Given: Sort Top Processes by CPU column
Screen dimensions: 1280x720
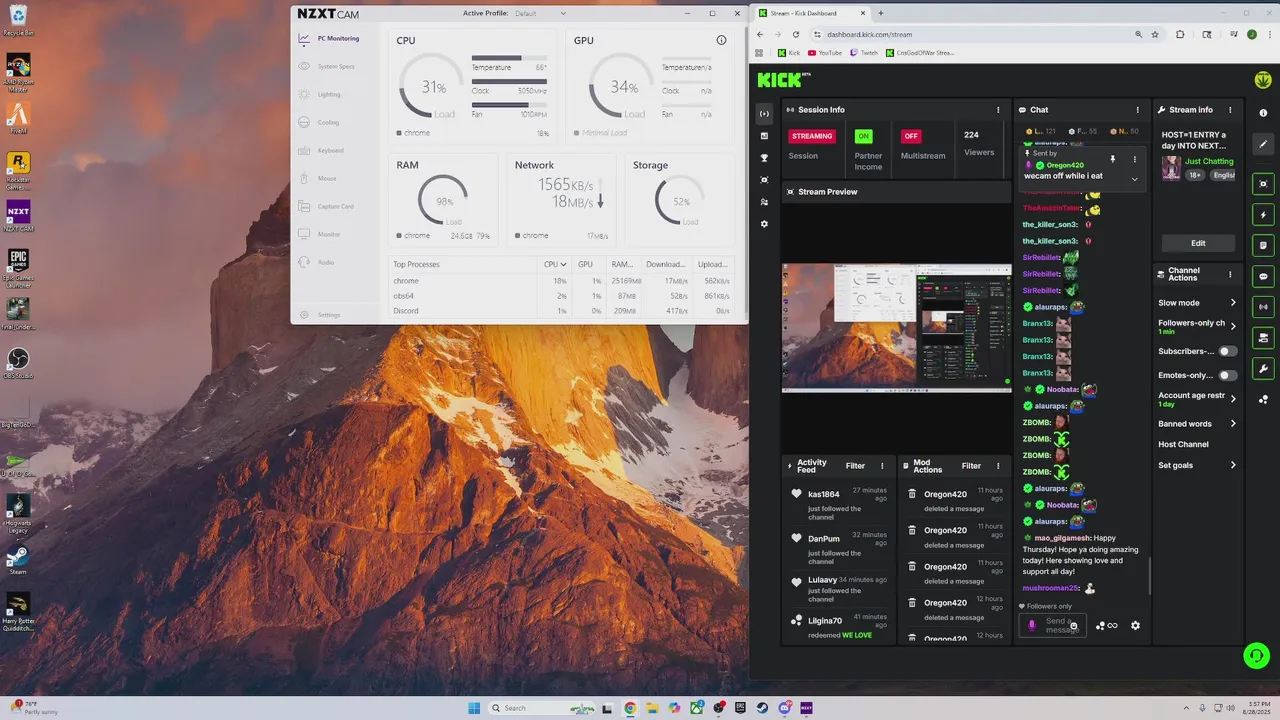Looking at the screenshot, I should point(555,264).
